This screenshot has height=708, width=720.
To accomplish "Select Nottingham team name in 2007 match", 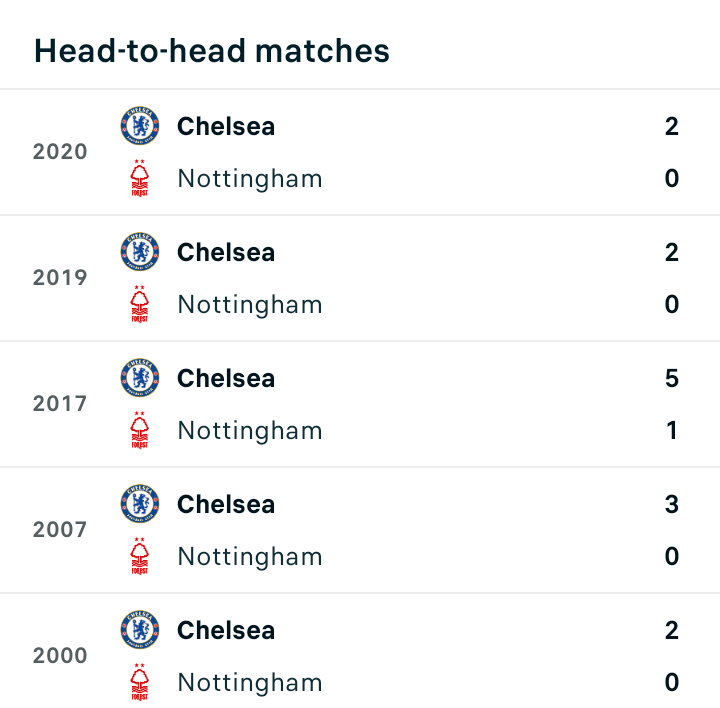I will [x=250, y=557].
